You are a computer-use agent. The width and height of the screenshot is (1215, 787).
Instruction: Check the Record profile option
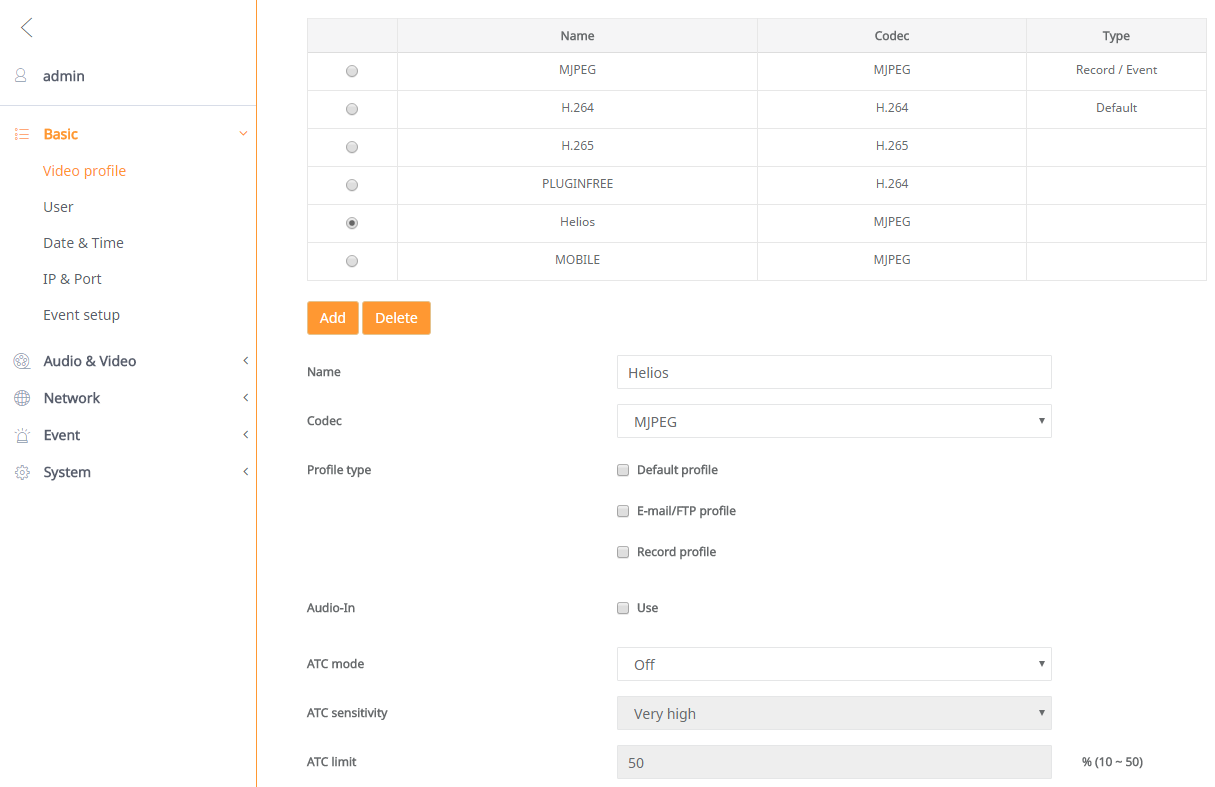coord(623,552)
